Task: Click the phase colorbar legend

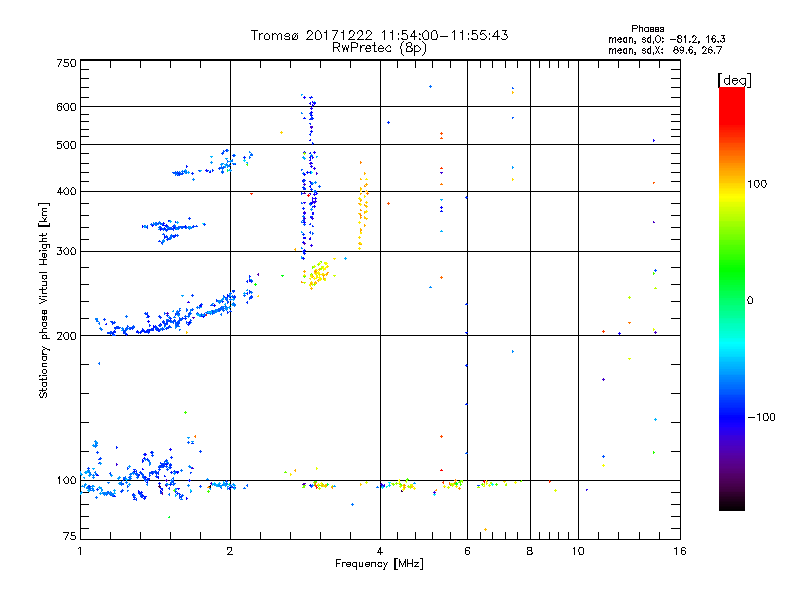Action: tap(732, 299)
